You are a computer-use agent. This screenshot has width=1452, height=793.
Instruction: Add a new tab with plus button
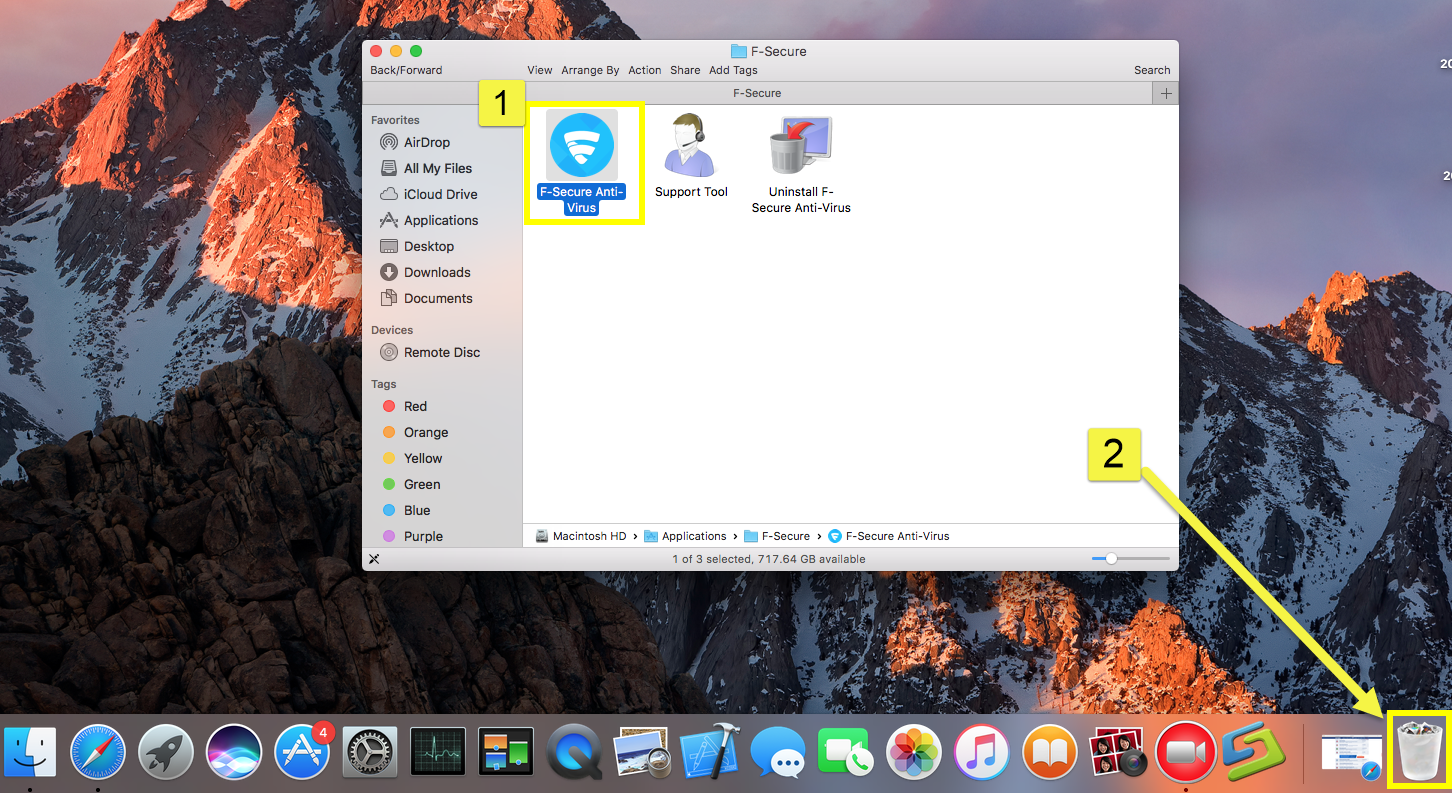point(1165,93)
